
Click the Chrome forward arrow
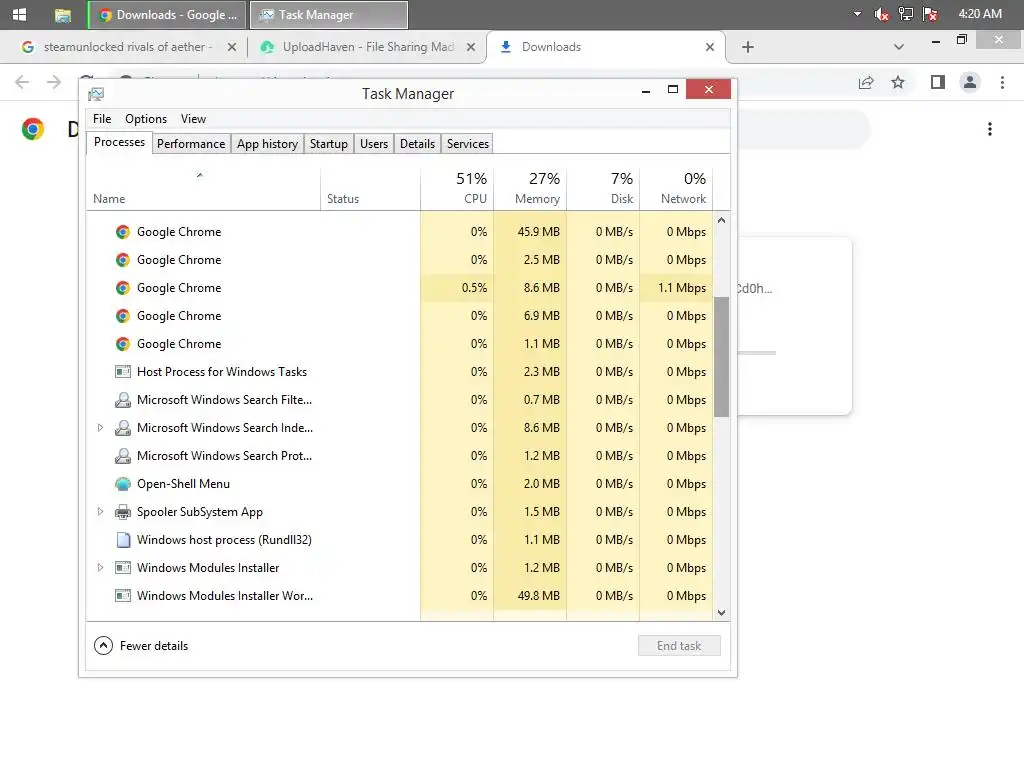(54, 82)
